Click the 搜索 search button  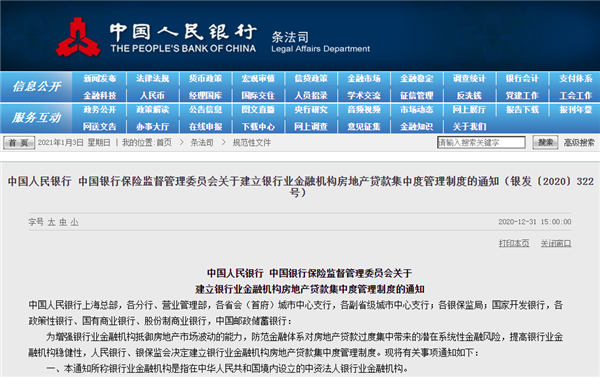pyautogui.click(x=545, y=142)
